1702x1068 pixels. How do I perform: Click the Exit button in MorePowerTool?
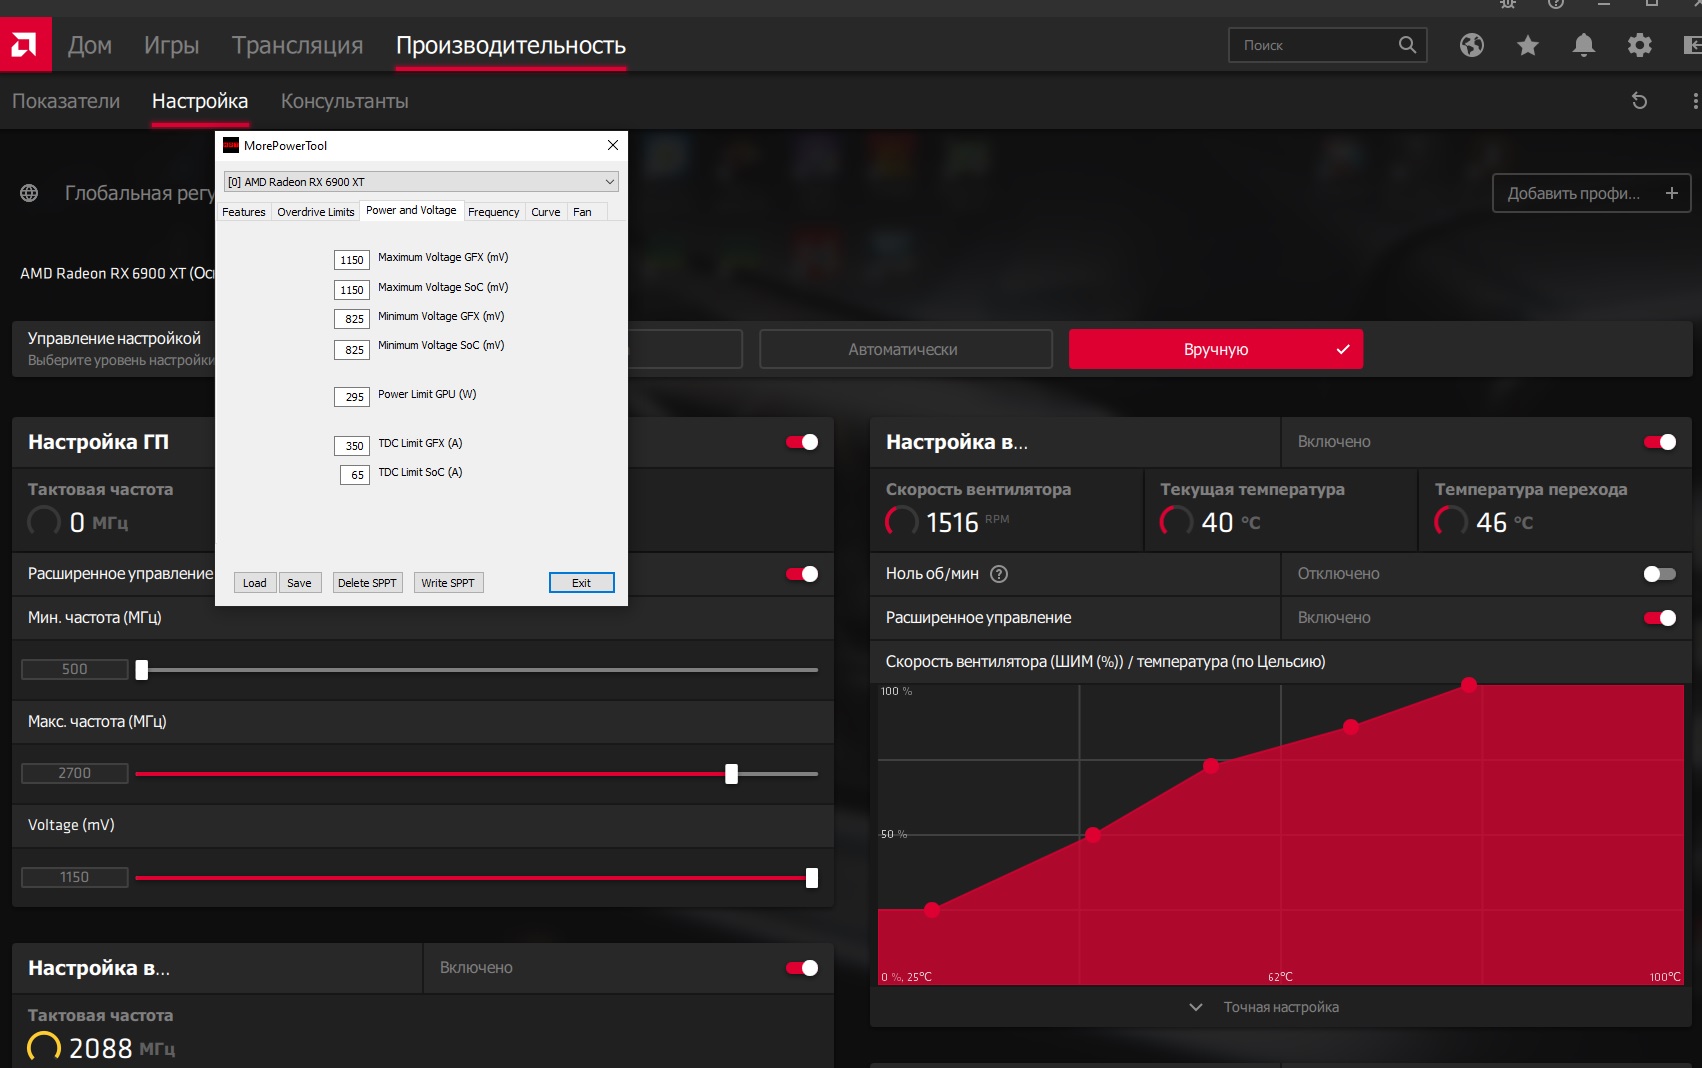(x=581, y=583)
